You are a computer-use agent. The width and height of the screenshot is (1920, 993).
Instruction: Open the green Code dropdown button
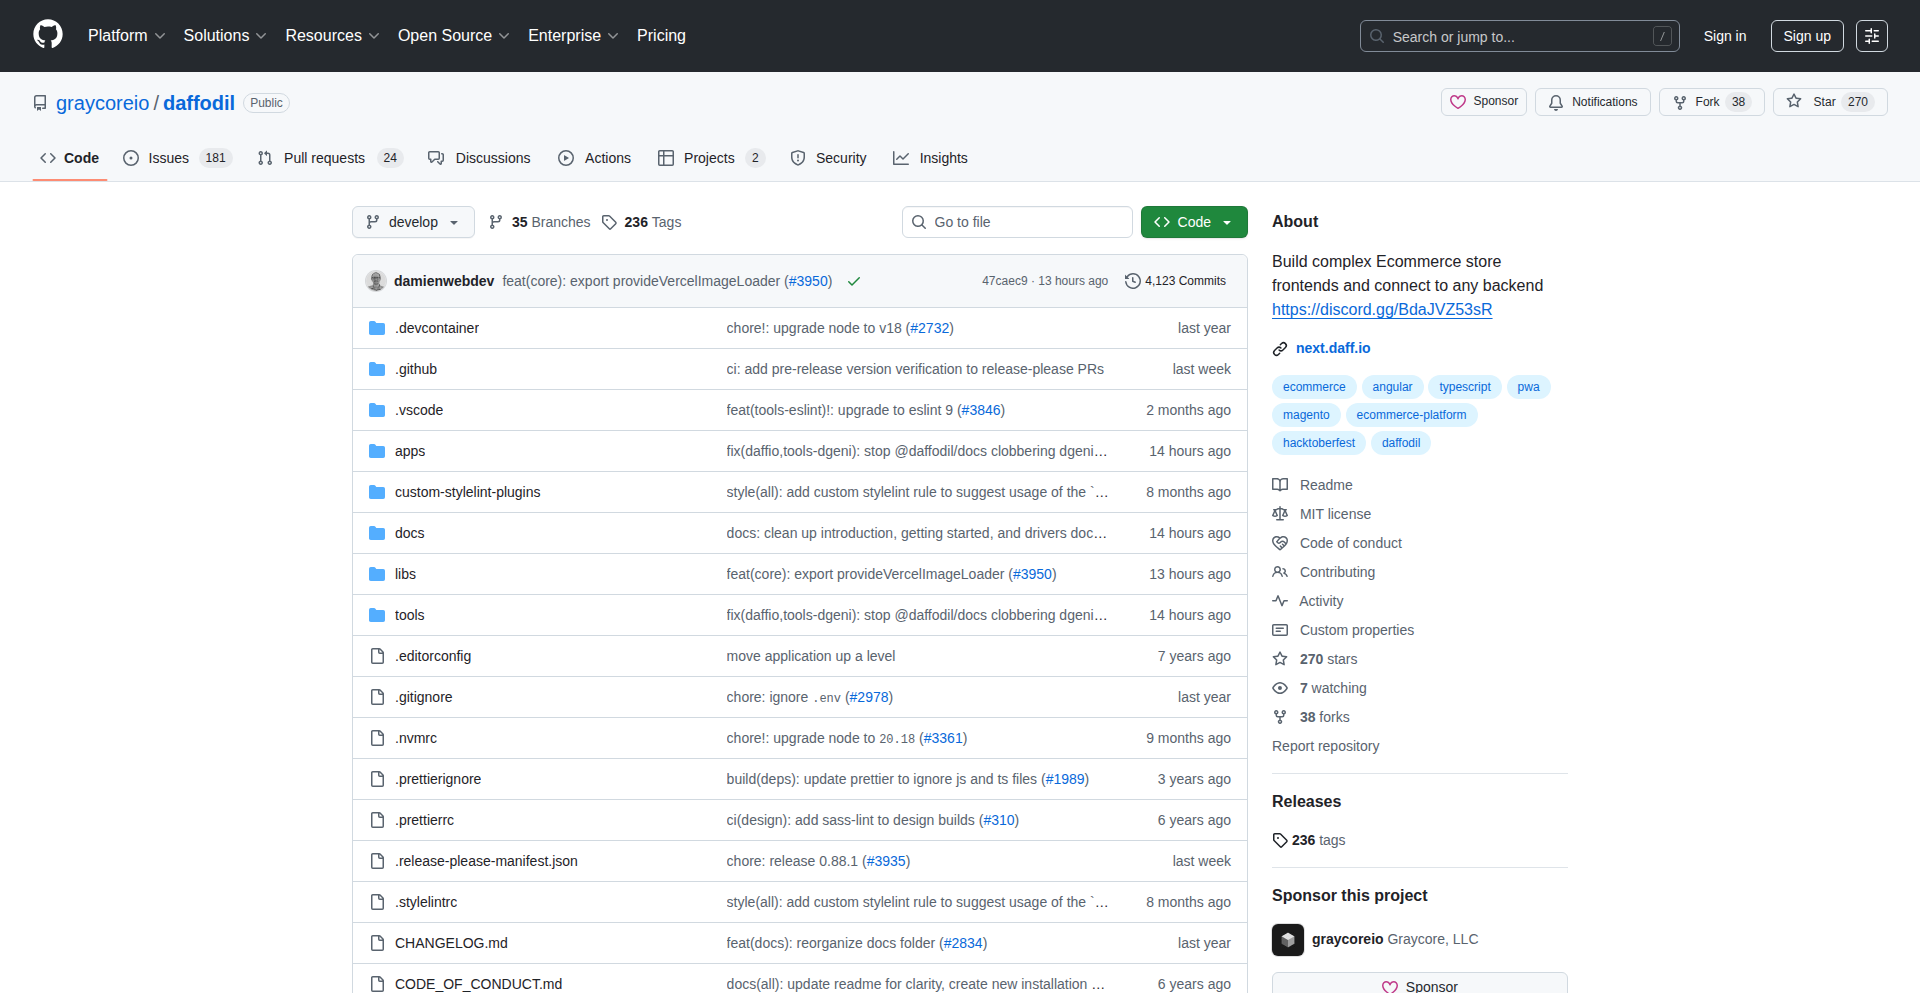1194,222
